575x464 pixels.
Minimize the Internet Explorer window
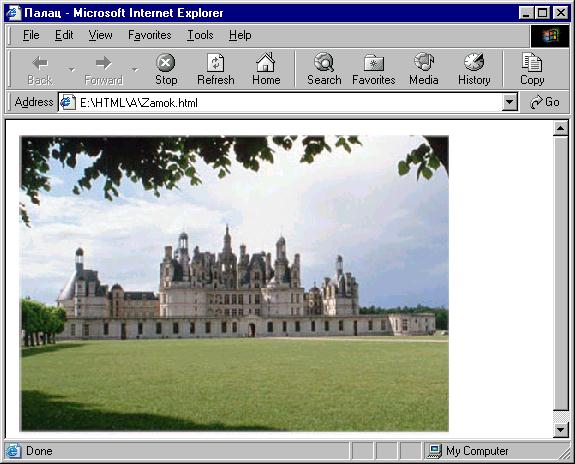(526, 13)
